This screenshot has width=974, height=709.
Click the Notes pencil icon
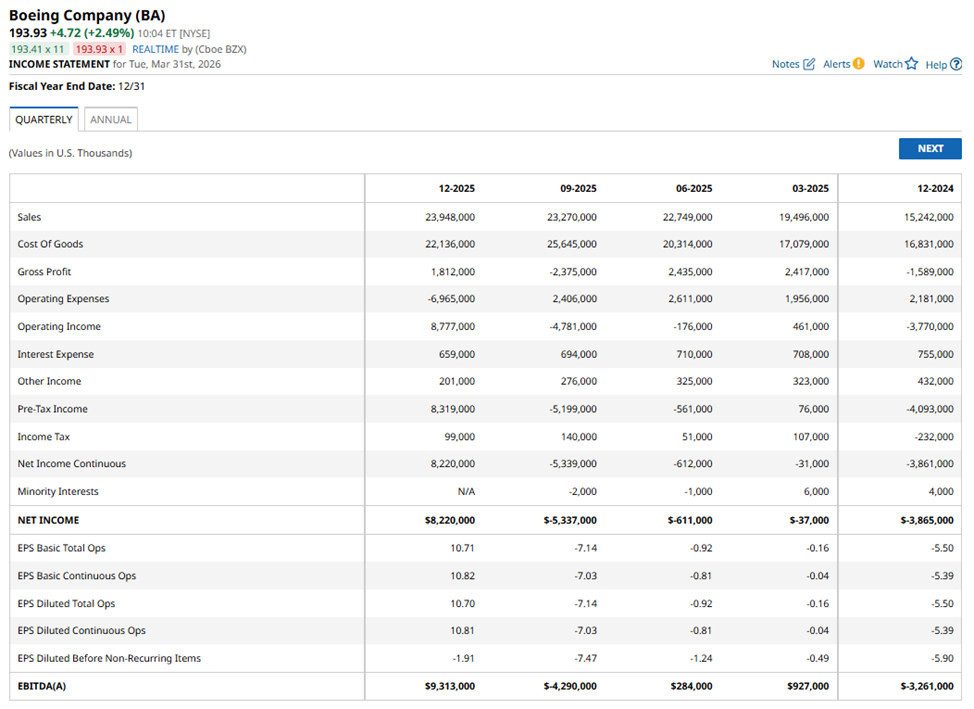809,64
